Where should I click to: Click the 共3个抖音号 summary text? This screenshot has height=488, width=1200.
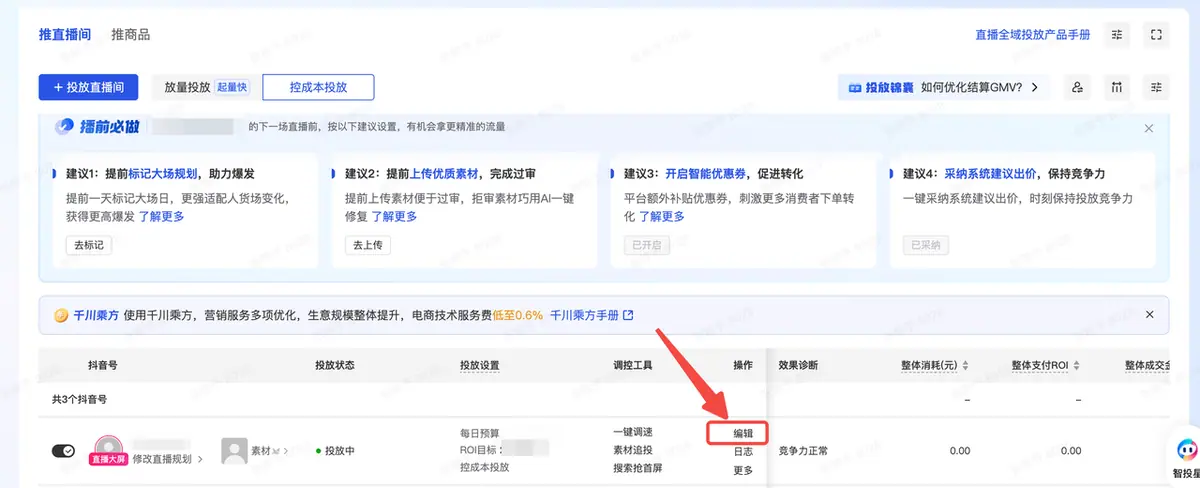click(79, 399)
